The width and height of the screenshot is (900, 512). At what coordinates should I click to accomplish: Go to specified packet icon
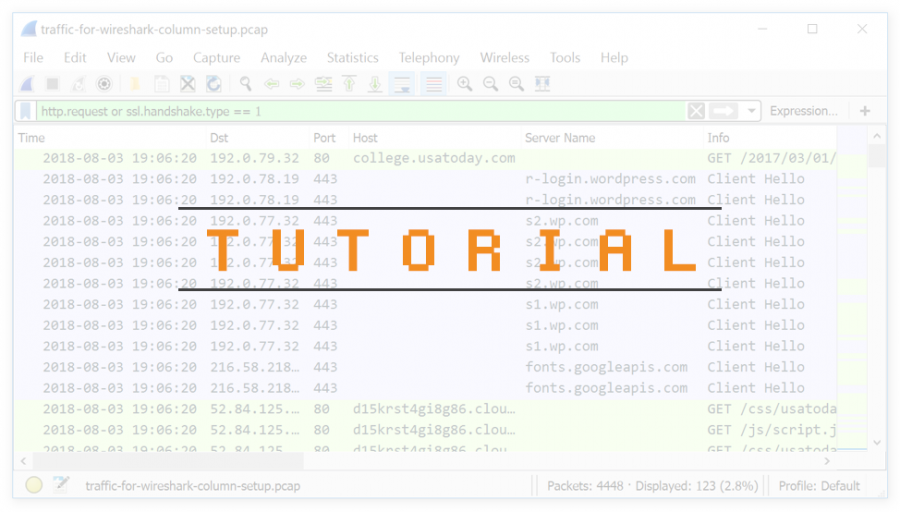(x=323, y=84)
